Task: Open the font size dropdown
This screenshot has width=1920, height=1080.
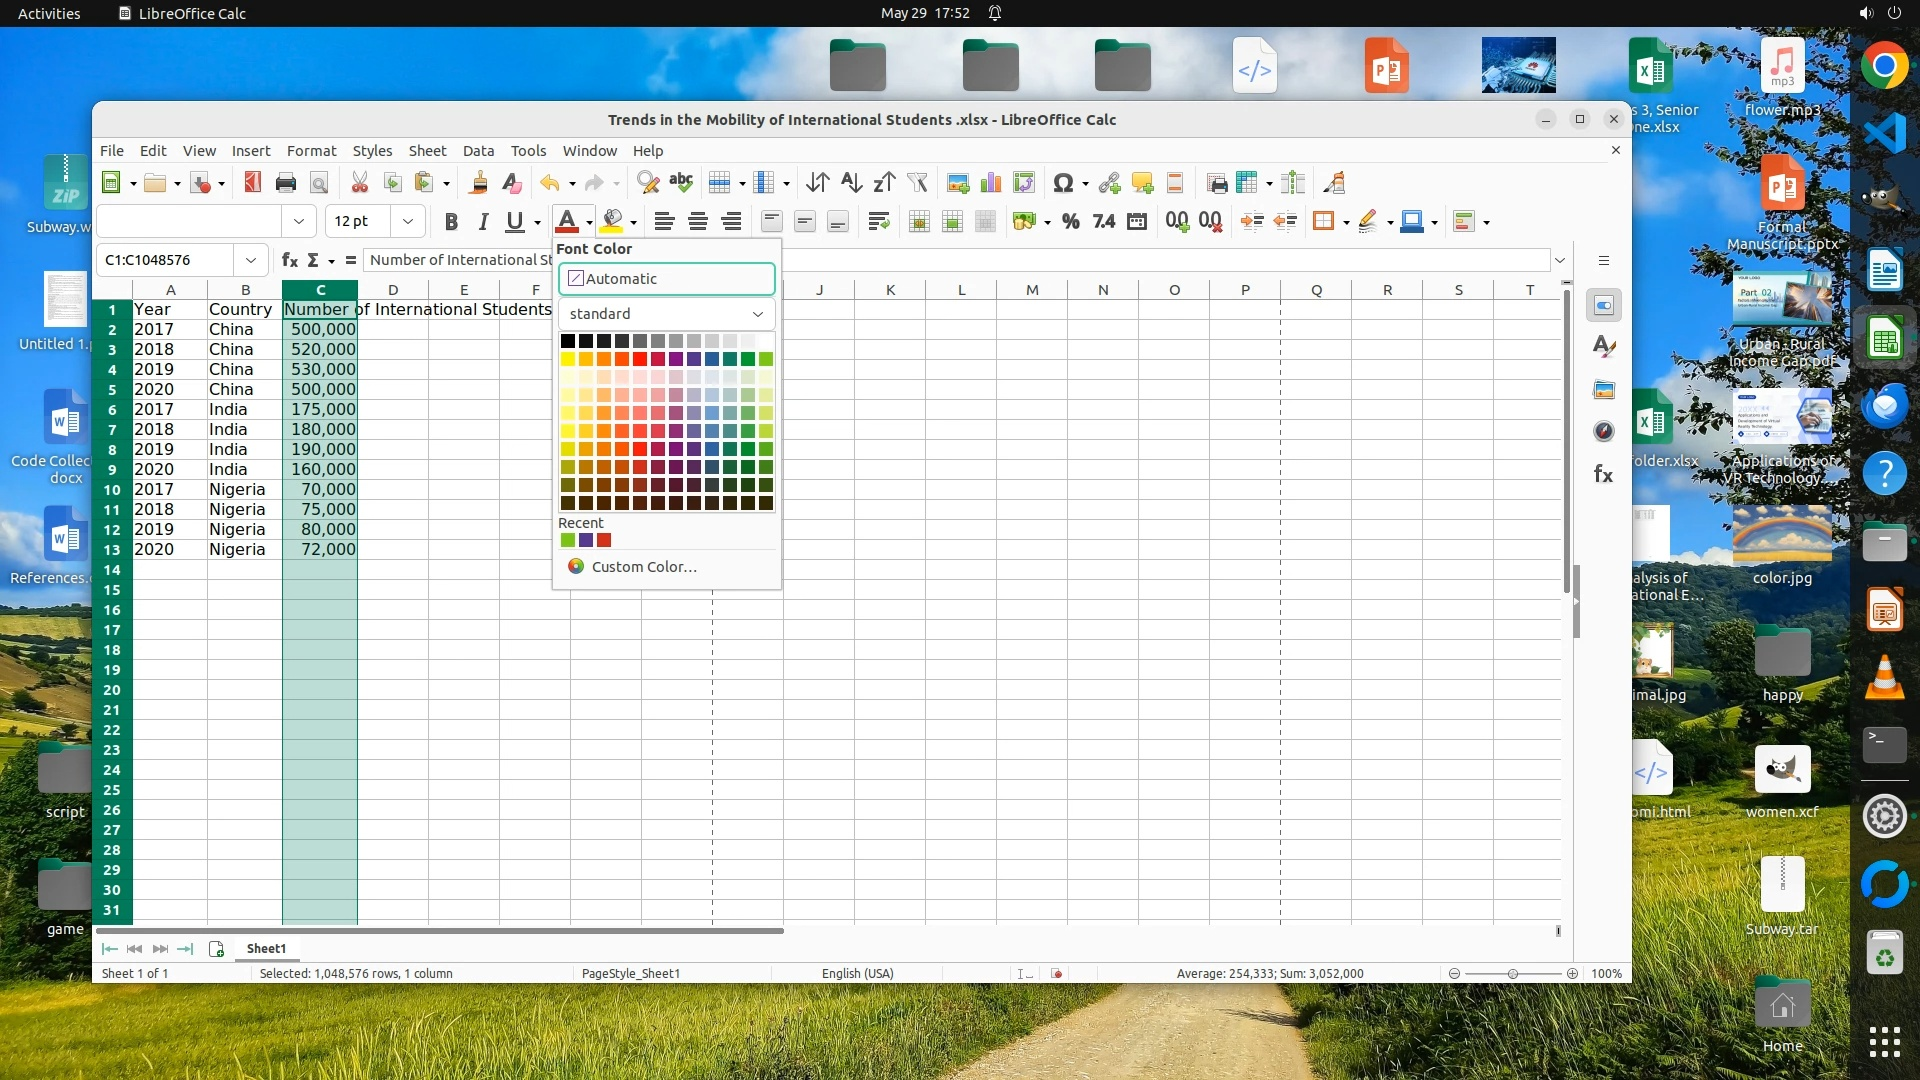Action: (407, 221)
